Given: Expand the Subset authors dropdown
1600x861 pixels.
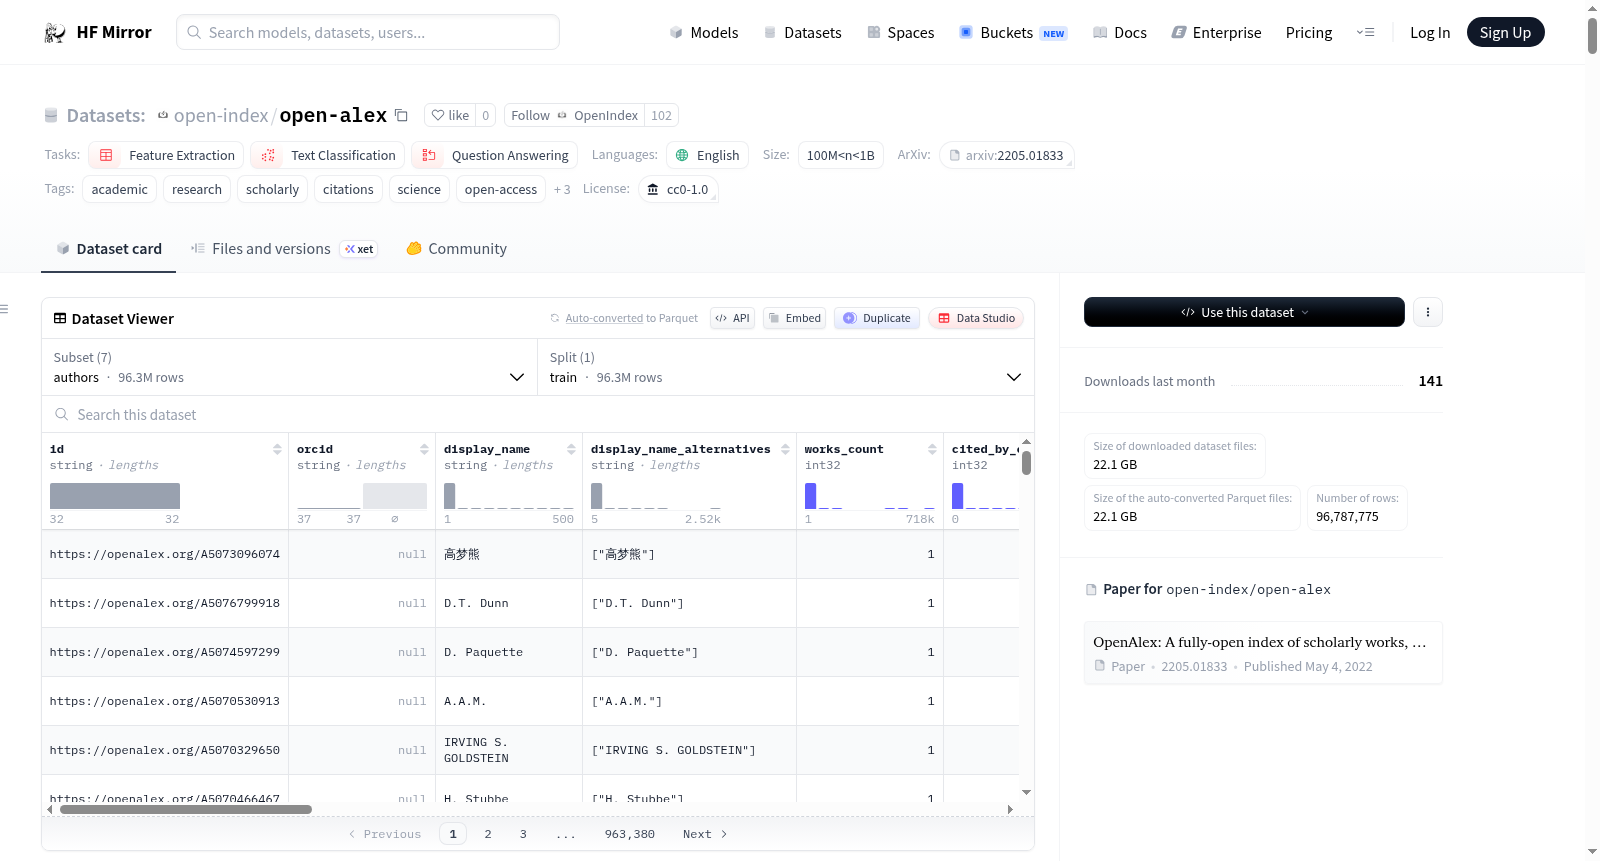Looking at the screenshot, I should pos(290,367).
